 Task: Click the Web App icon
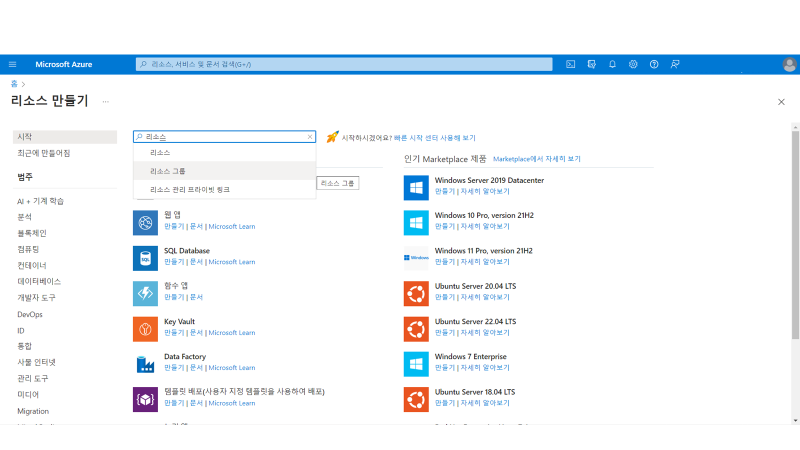145,223
